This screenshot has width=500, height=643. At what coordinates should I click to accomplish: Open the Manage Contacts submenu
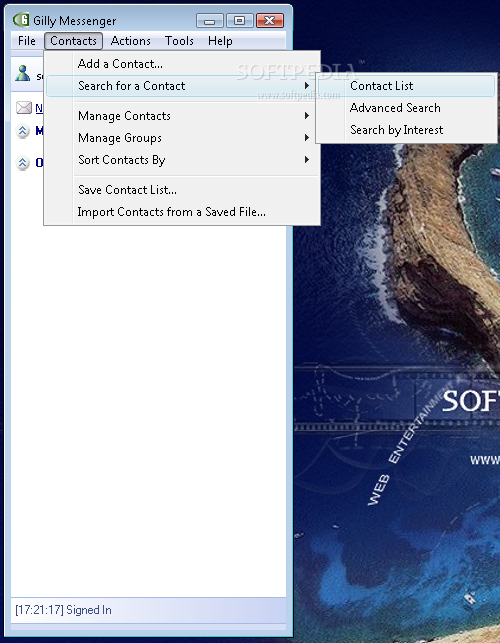tap(183, 116)
